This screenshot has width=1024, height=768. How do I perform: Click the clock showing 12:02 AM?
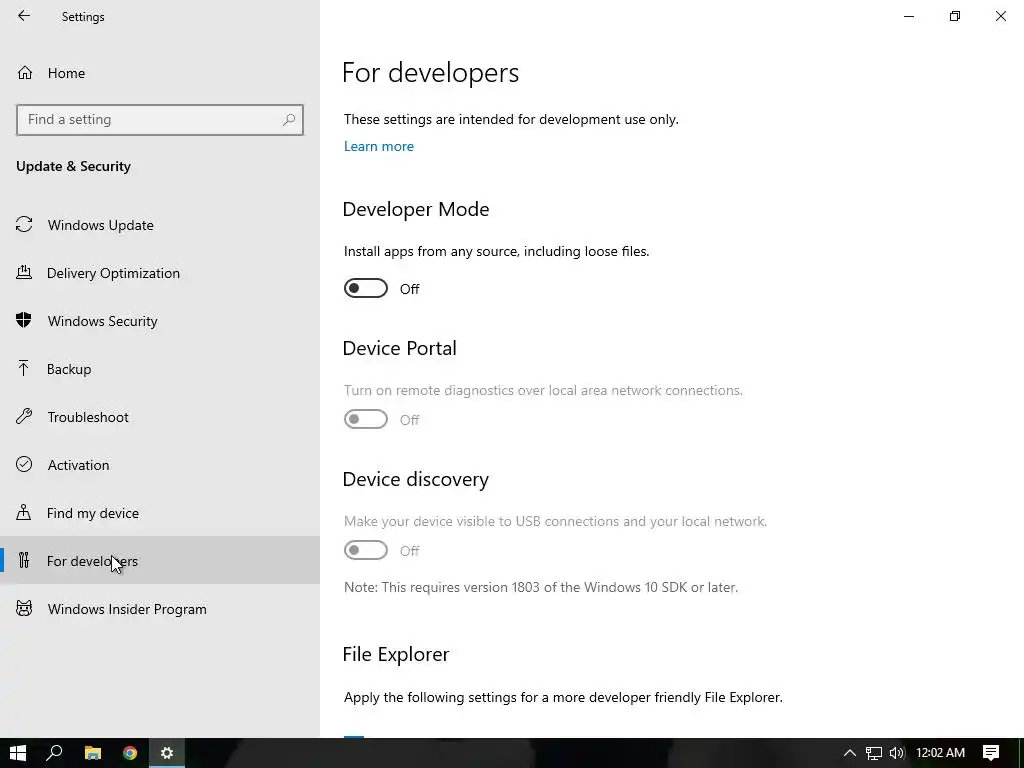940,753
